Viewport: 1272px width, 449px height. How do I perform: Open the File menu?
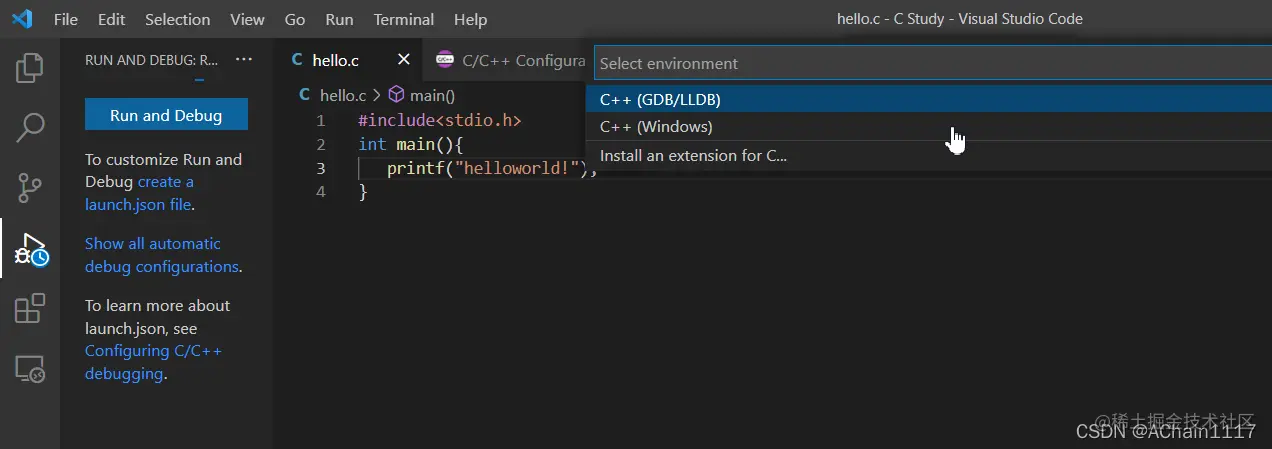(66, 19)
